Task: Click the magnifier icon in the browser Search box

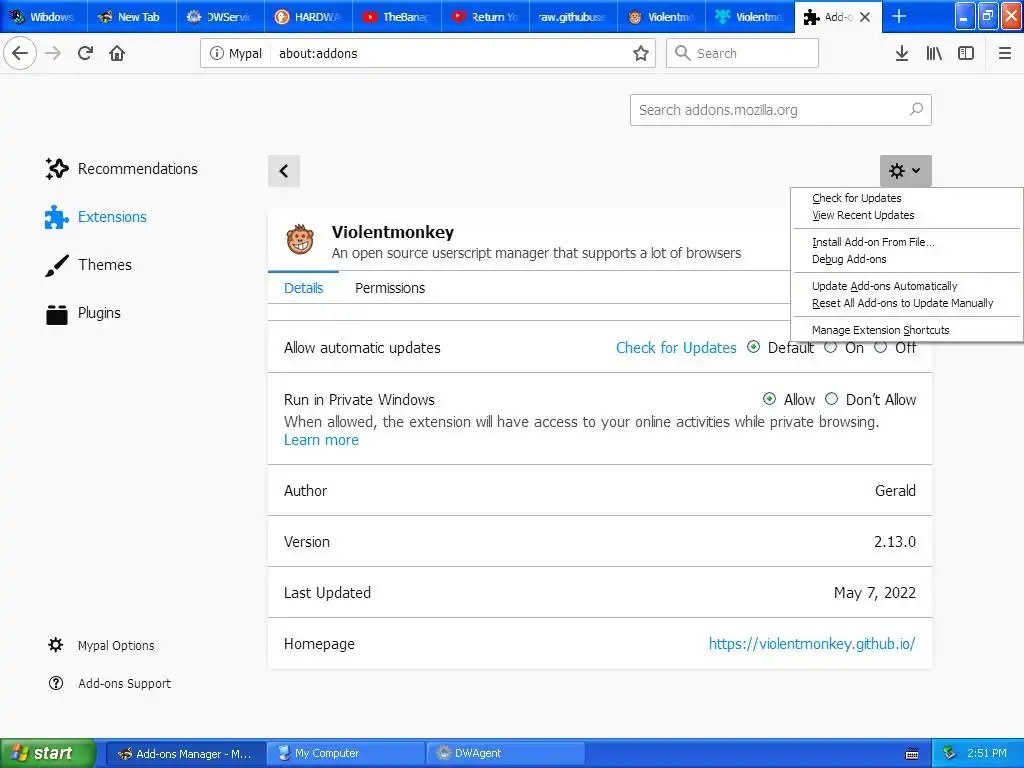Action: click(x=682, y=54)
